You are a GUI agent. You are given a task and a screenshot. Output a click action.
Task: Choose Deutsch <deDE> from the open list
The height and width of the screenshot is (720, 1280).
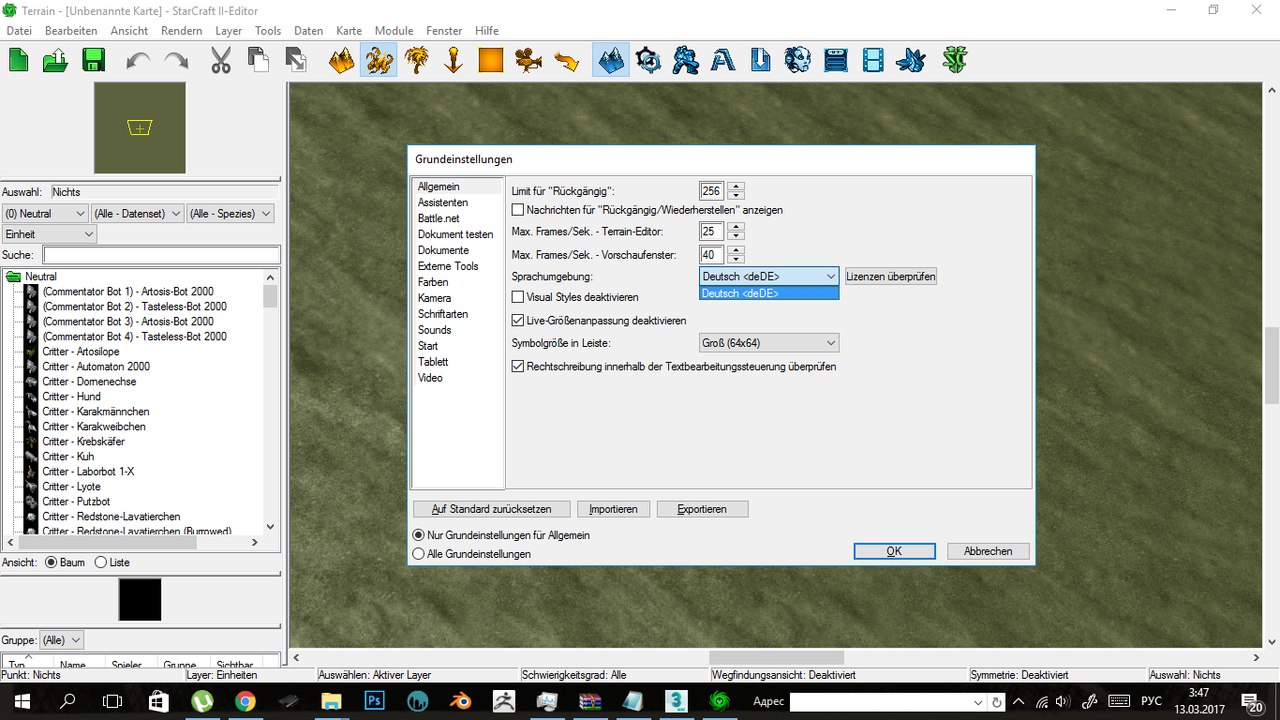769,293
